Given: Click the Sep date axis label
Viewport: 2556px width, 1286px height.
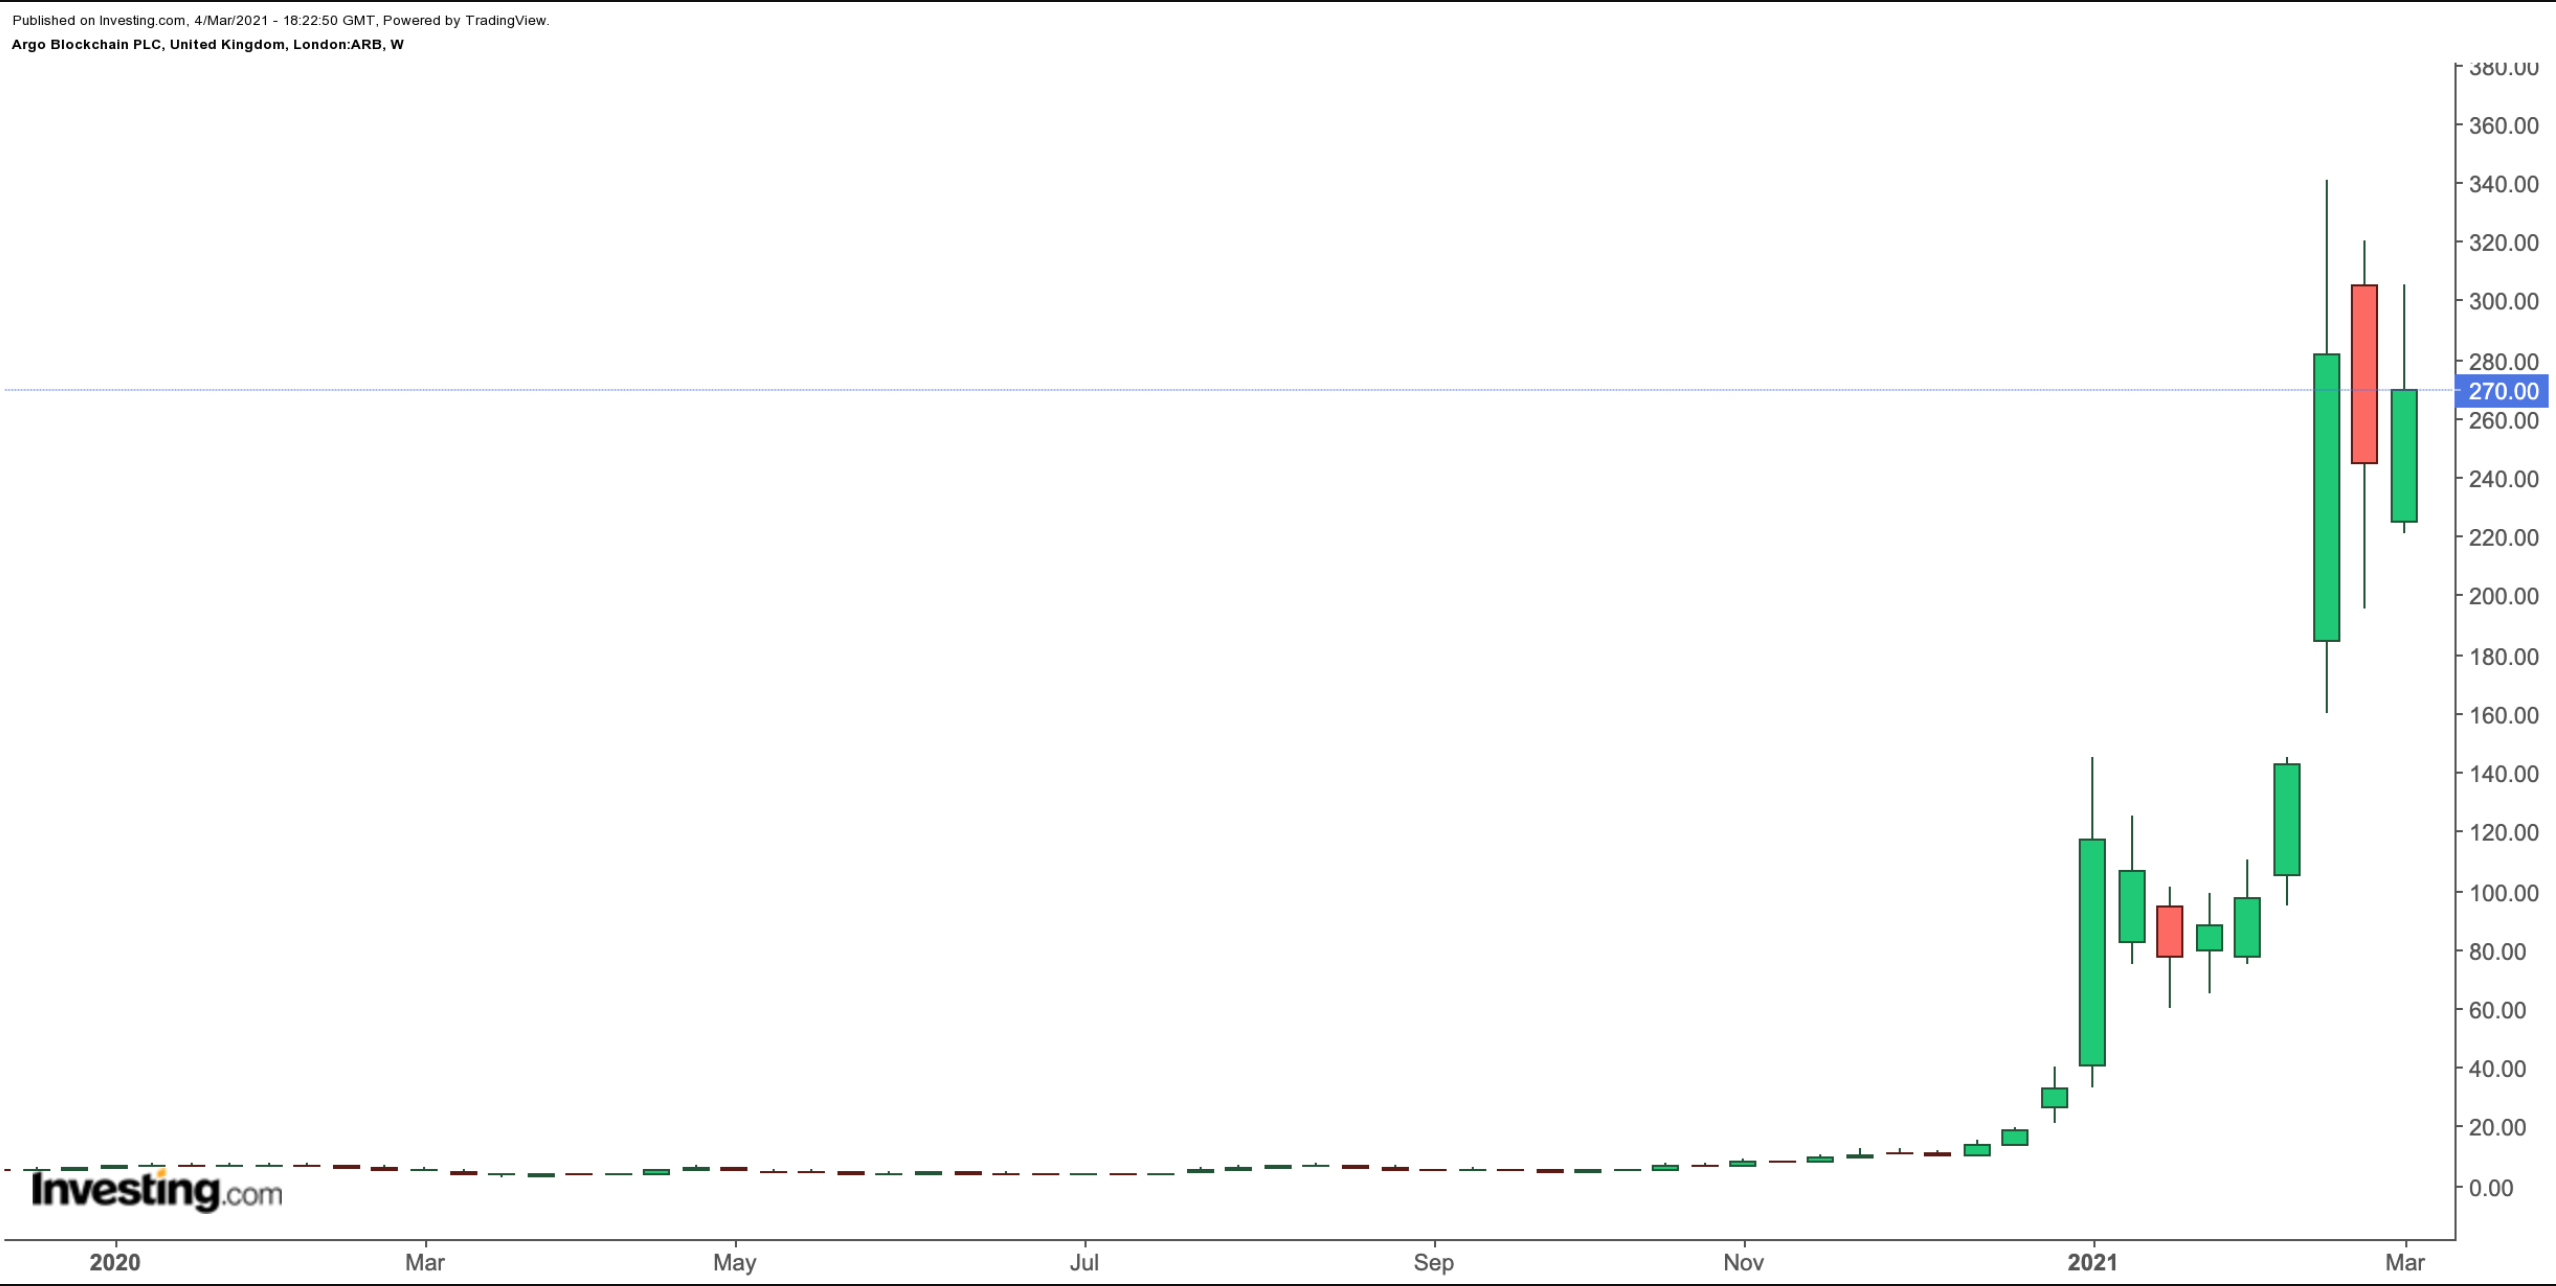Looking at the screenshot, I should pos(1434,1263).
